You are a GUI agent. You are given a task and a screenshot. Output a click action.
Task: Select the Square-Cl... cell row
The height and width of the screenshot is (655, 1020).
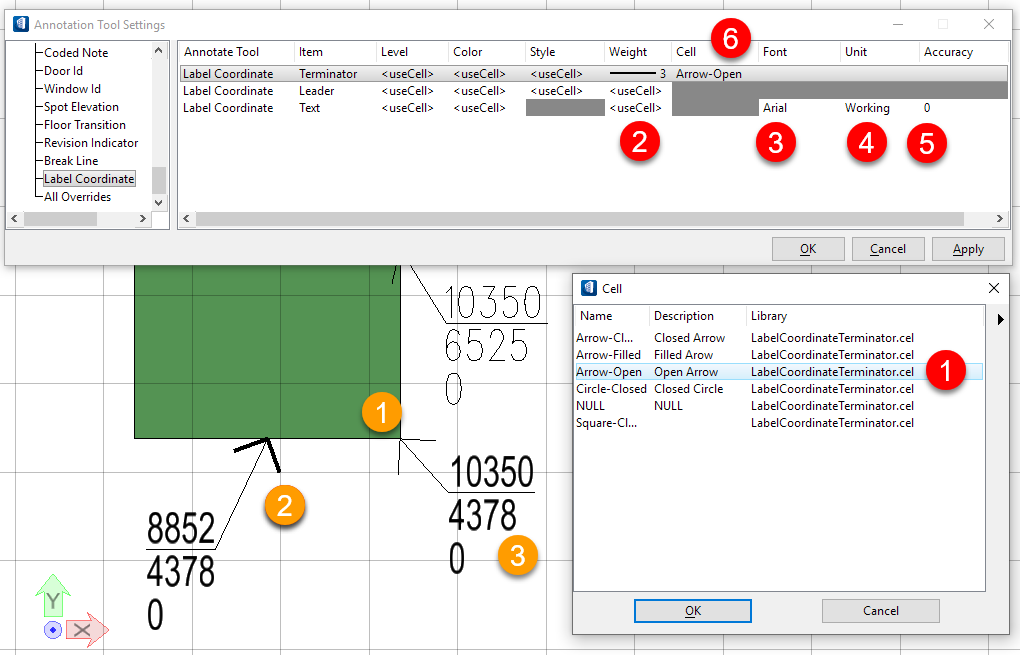coord(779,423)
